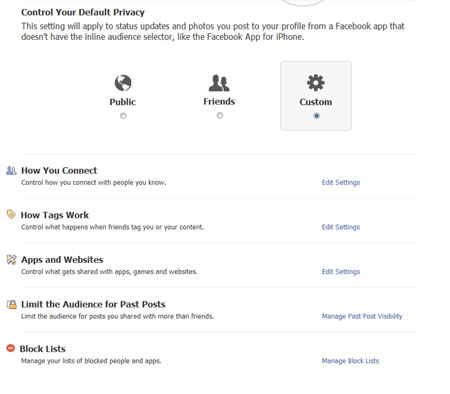
Task: Open Edit Settings for How Tags Work
Action: click(341, 227)
